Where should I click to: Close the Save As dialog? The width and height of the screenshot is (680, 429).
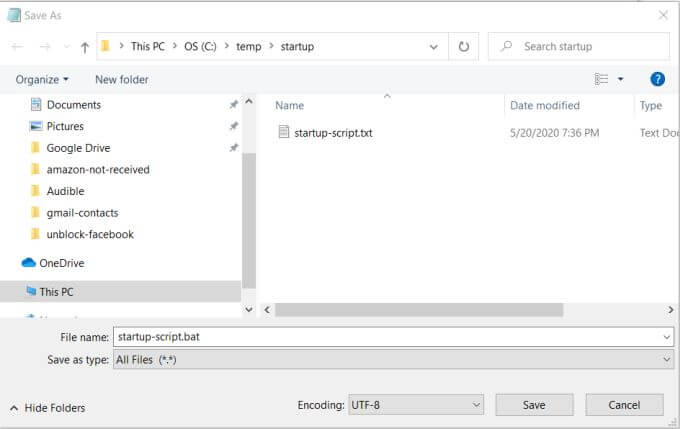pos(663,16)
